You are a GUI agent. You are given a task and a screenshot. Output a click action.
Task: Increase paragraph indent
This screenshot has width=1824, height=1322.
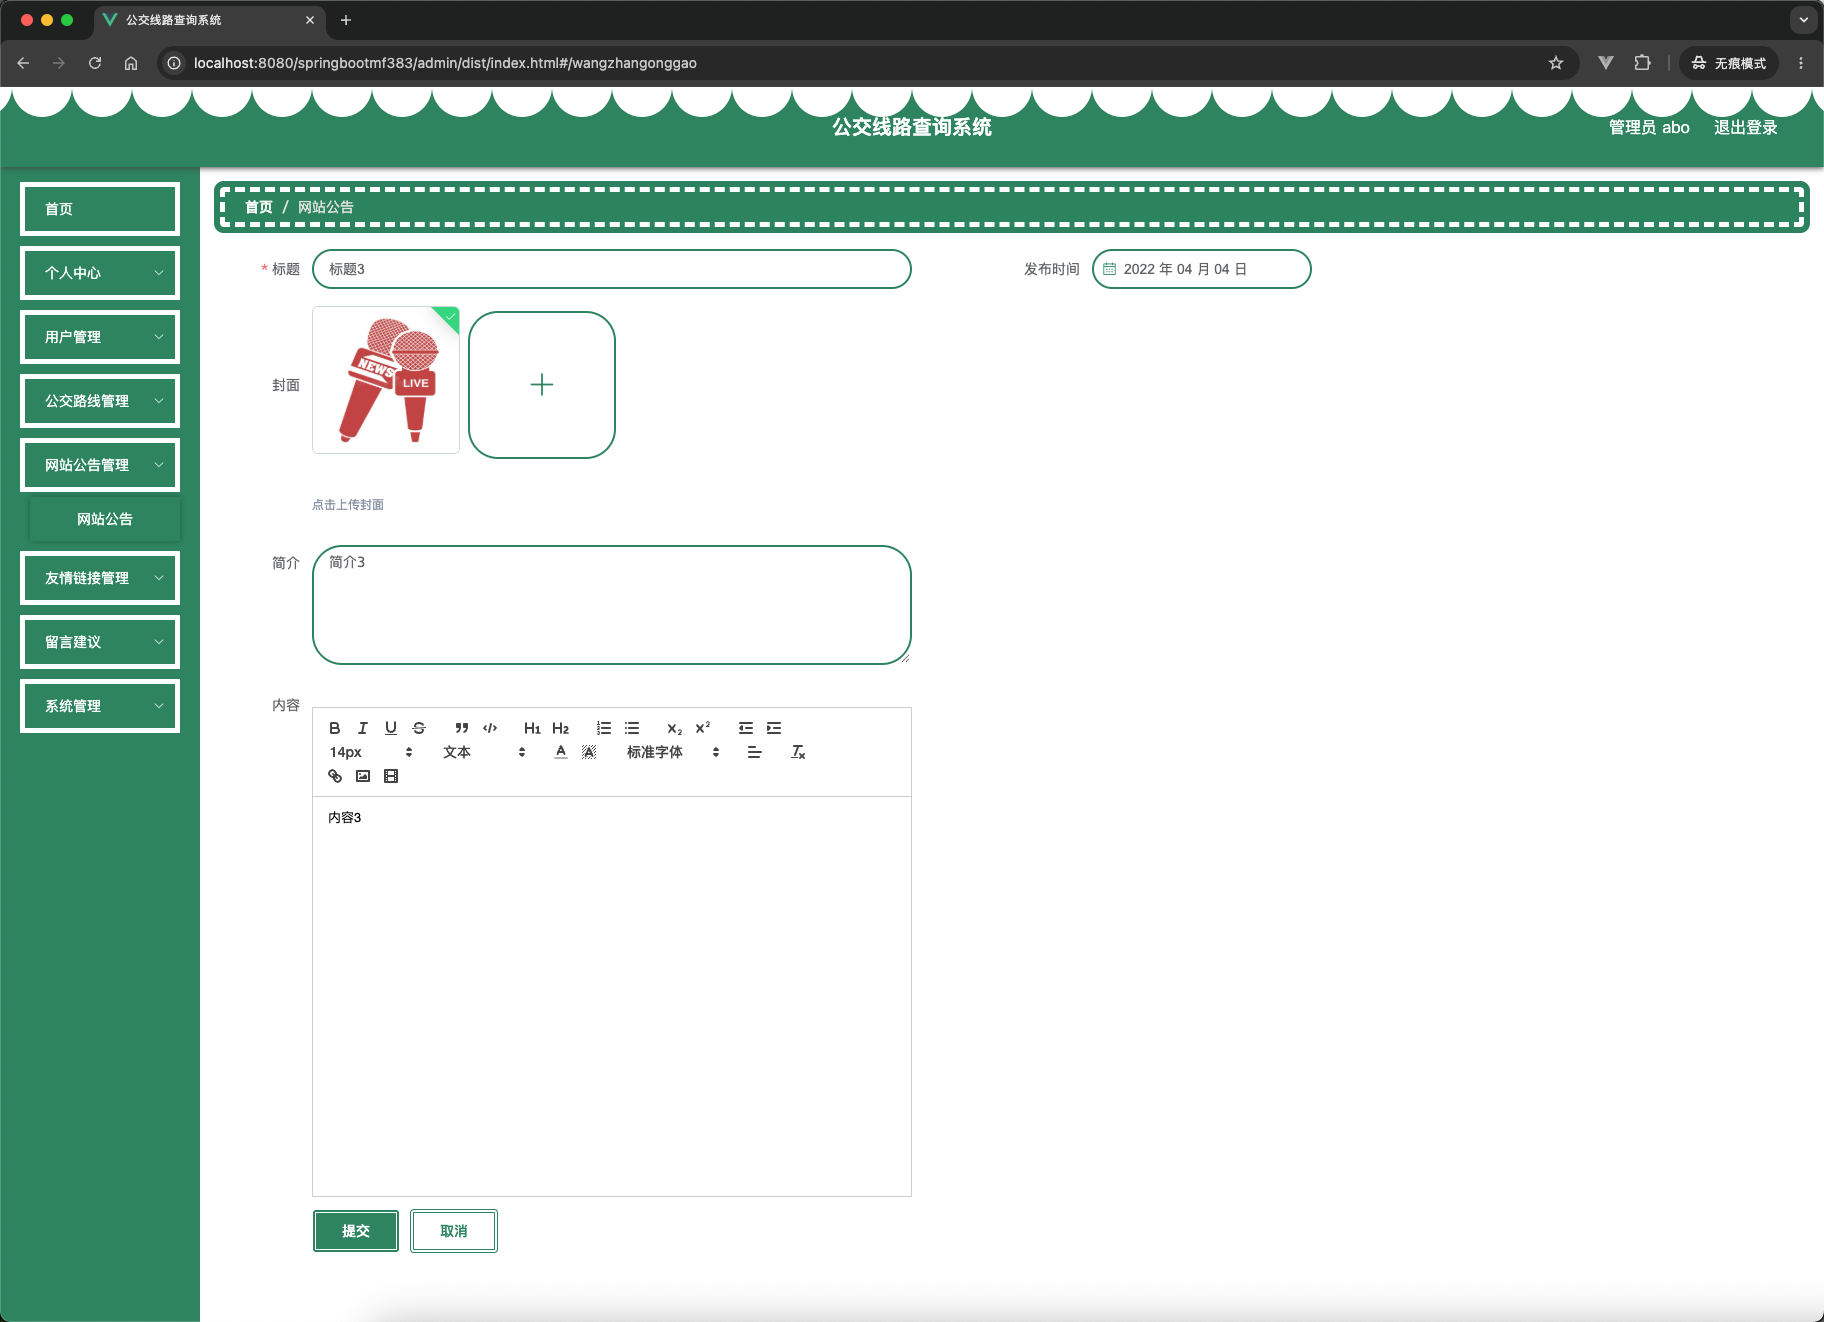point(774,728)
